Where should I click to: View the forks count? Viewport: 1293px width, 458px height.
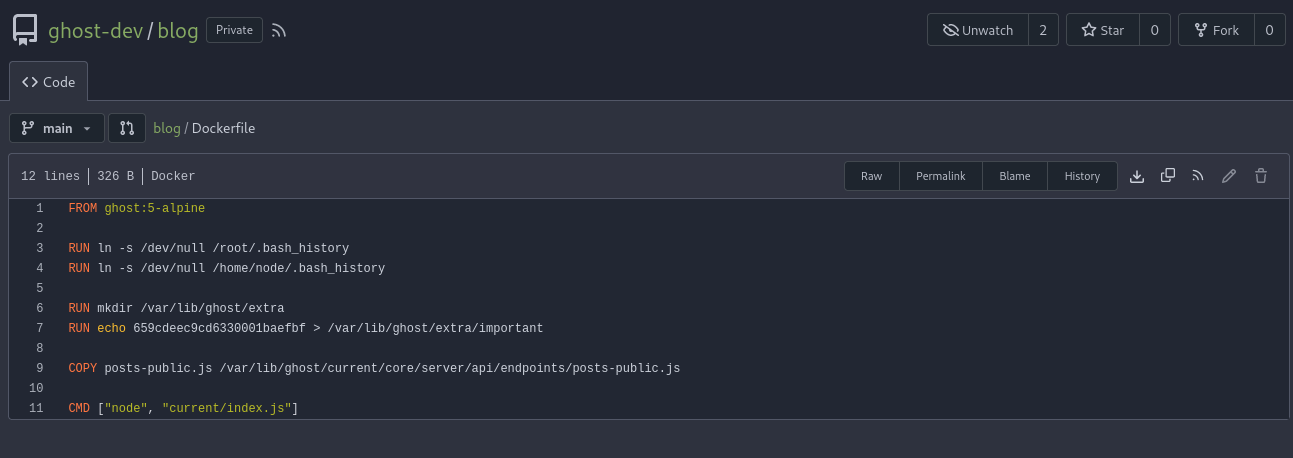pos(1269,30)
